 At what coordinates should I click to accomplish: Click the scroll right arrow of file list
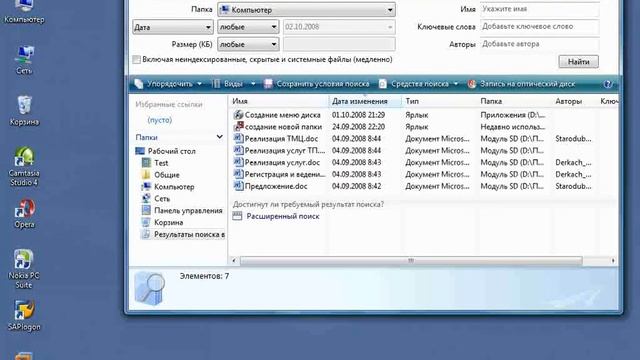click(613, 260)
